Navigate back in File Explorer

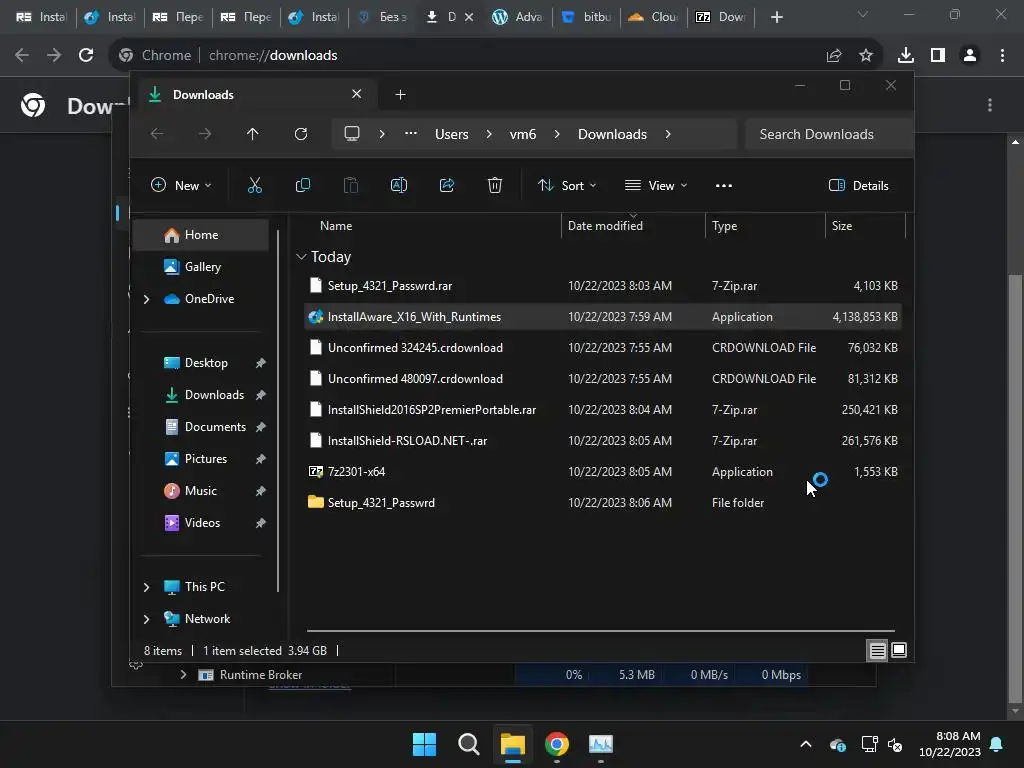point(157,134)
